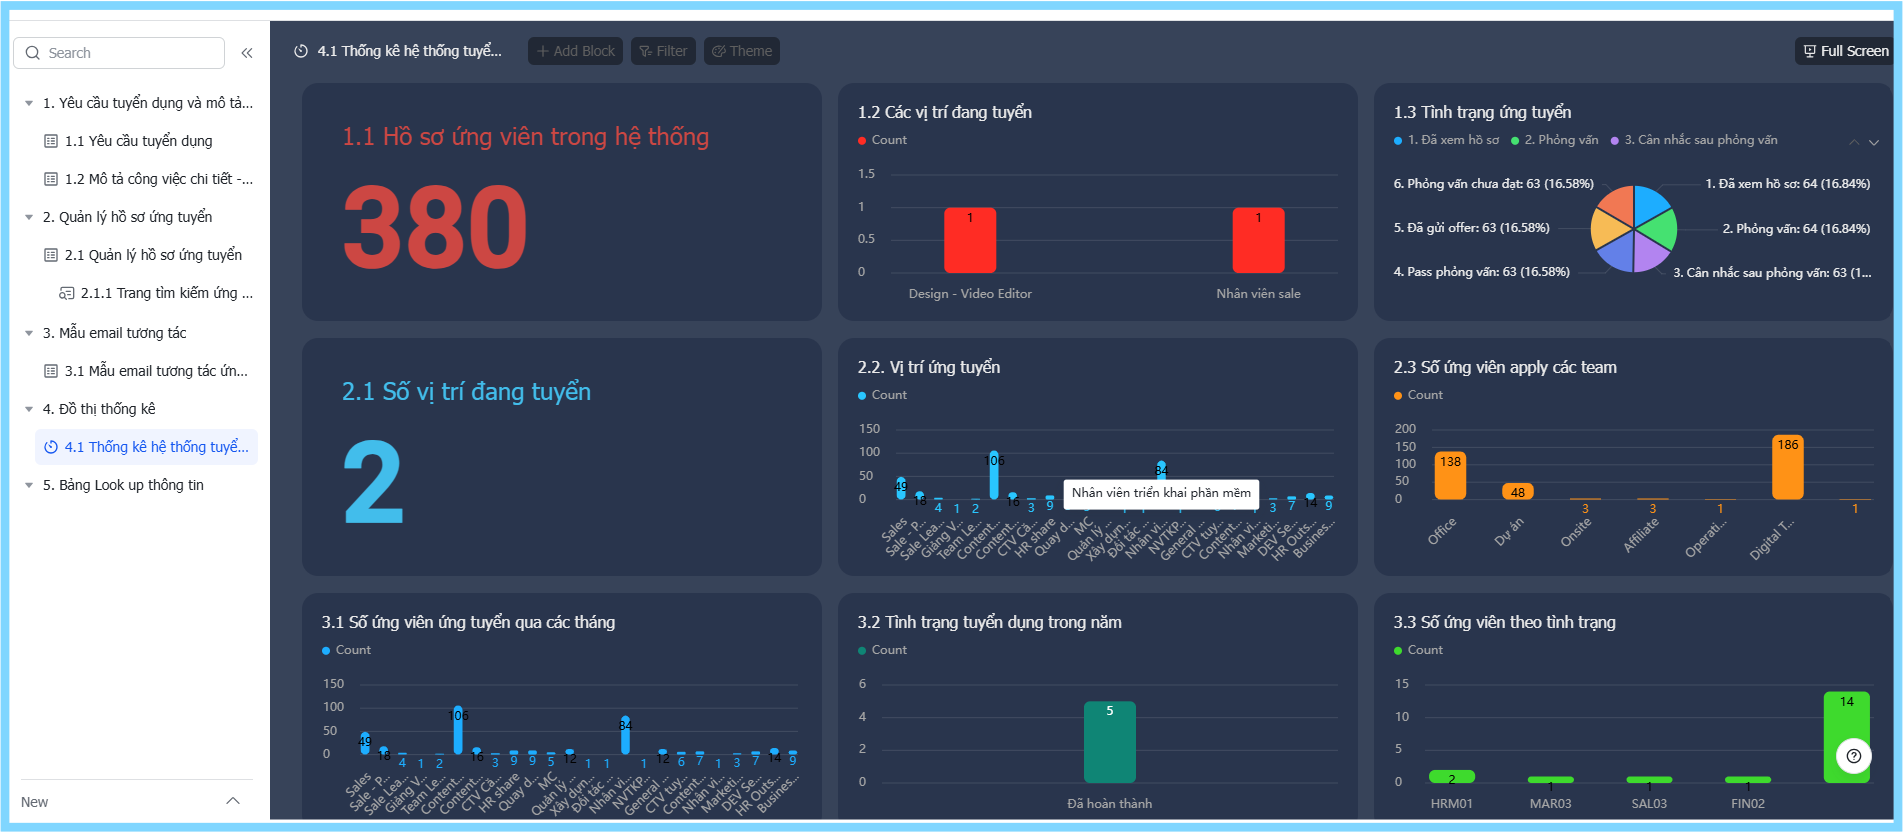
Task: Open the help question-mark button
Action: [1854, 756]
